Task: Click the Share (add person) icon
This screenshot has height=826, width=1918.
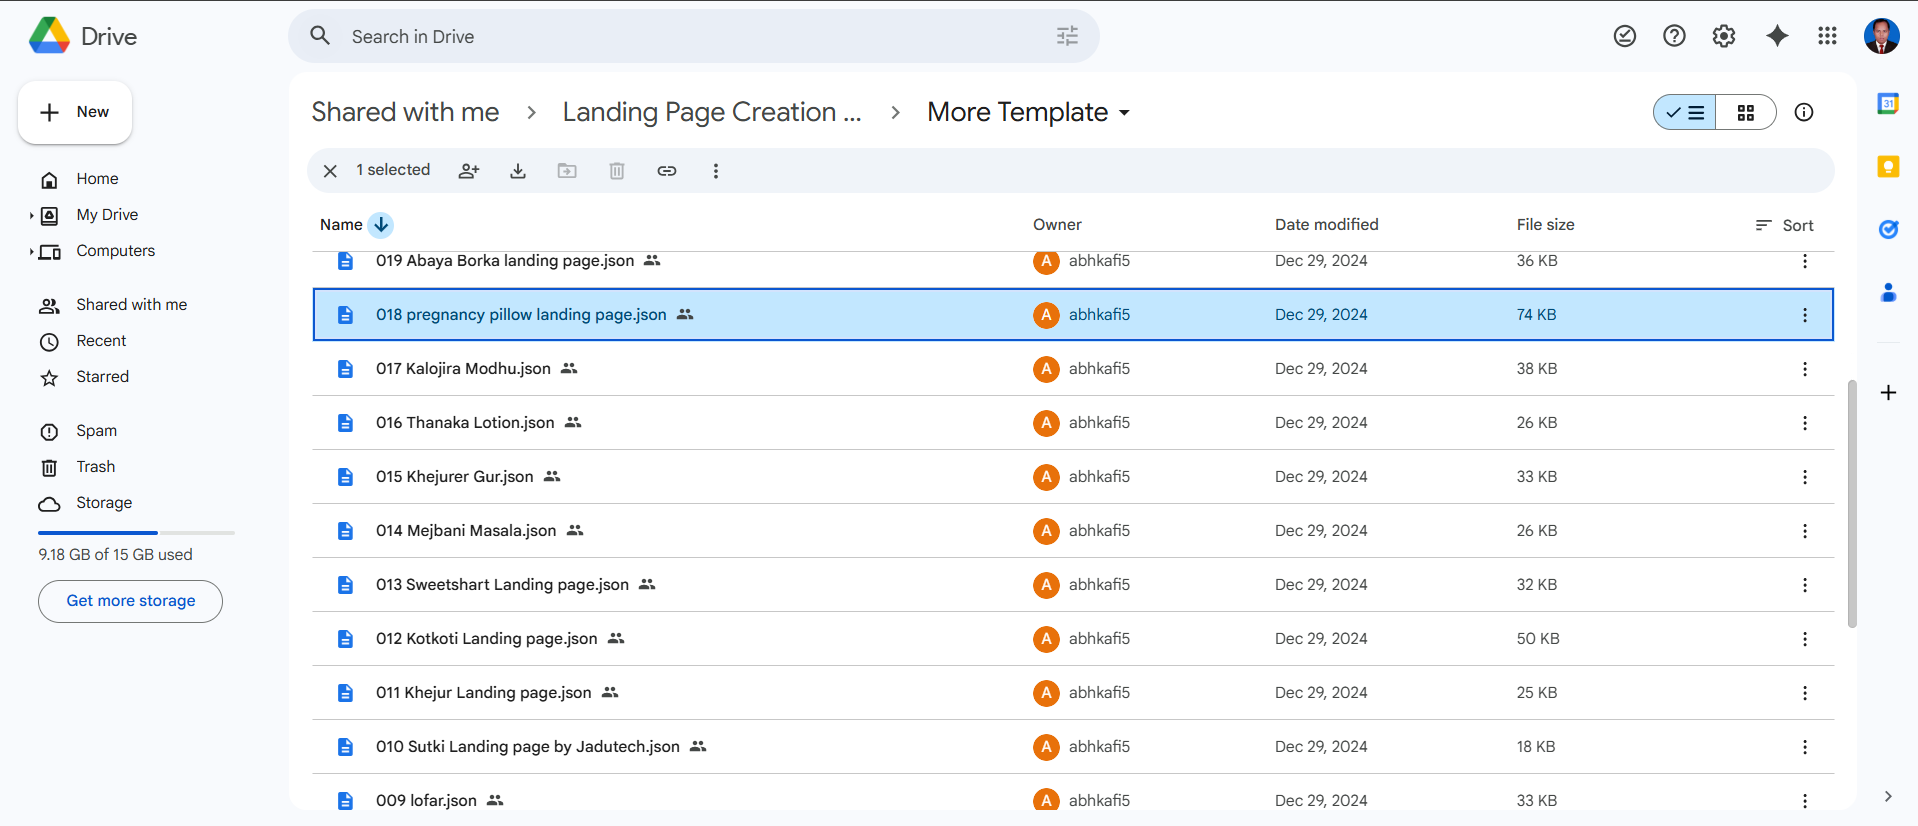Action: pos(469,171)
